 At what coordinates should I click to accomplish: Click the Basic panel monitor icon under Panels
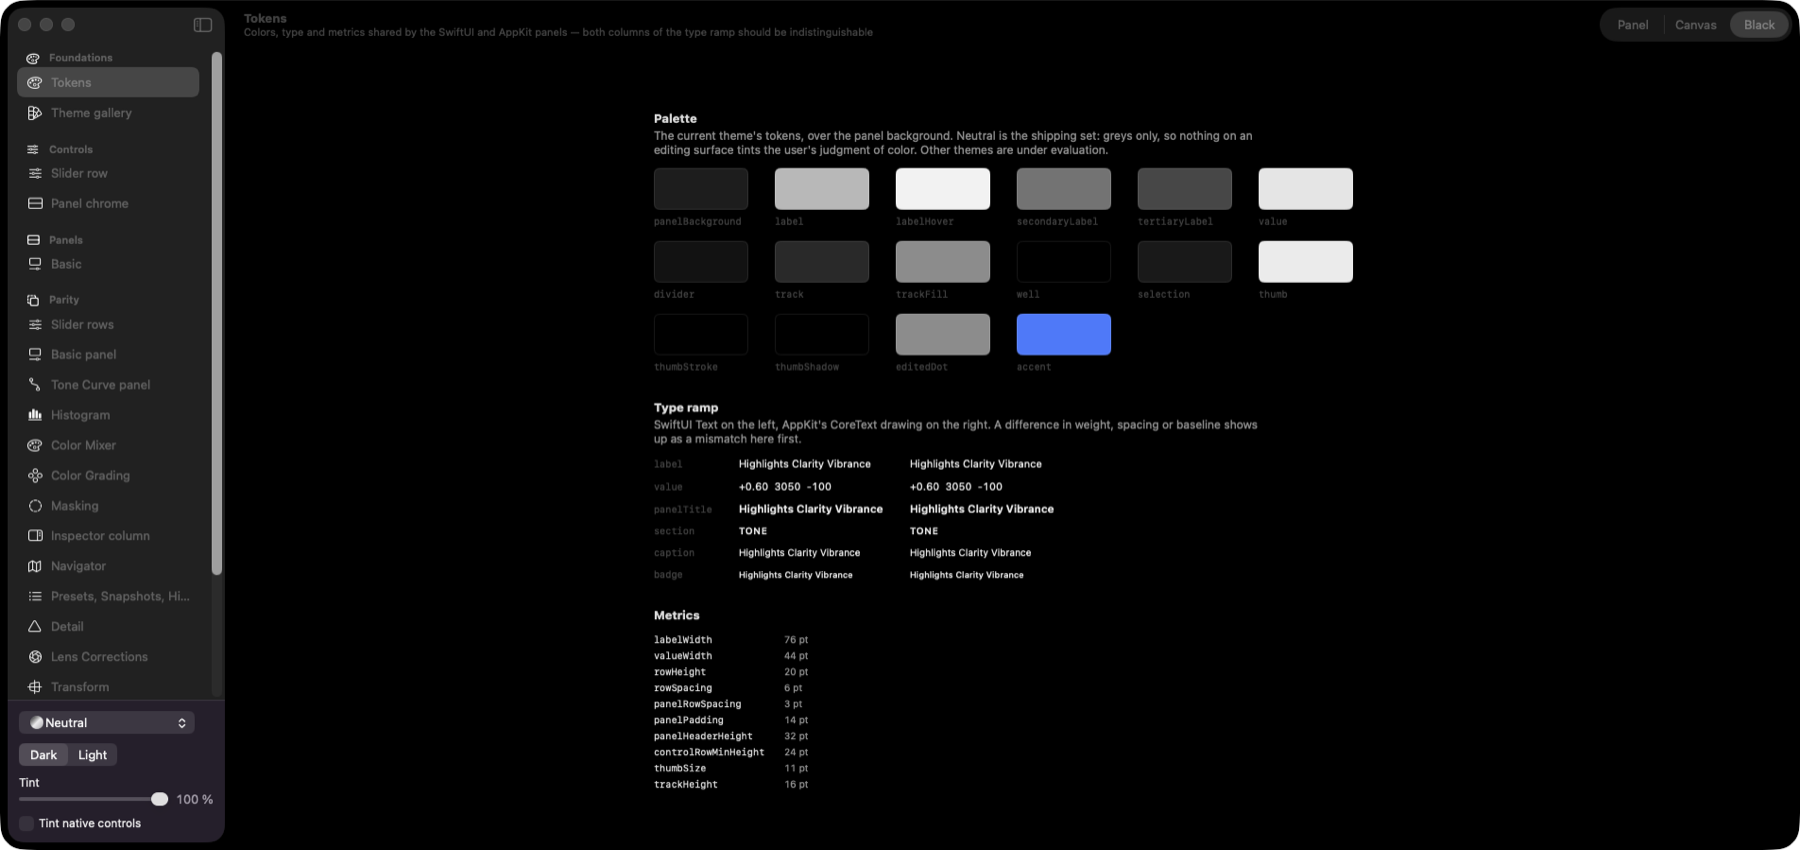point(35,264)
